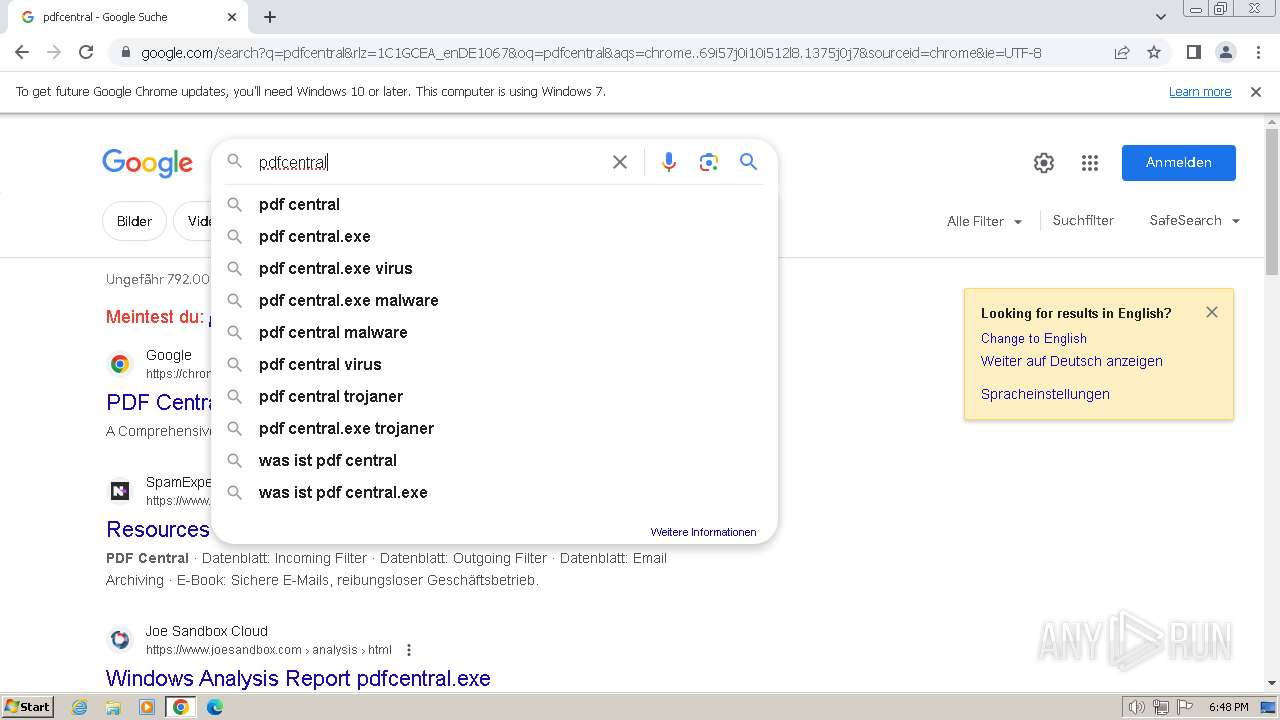
Task: Open the Windows Start menu
Action: point(28,707)
